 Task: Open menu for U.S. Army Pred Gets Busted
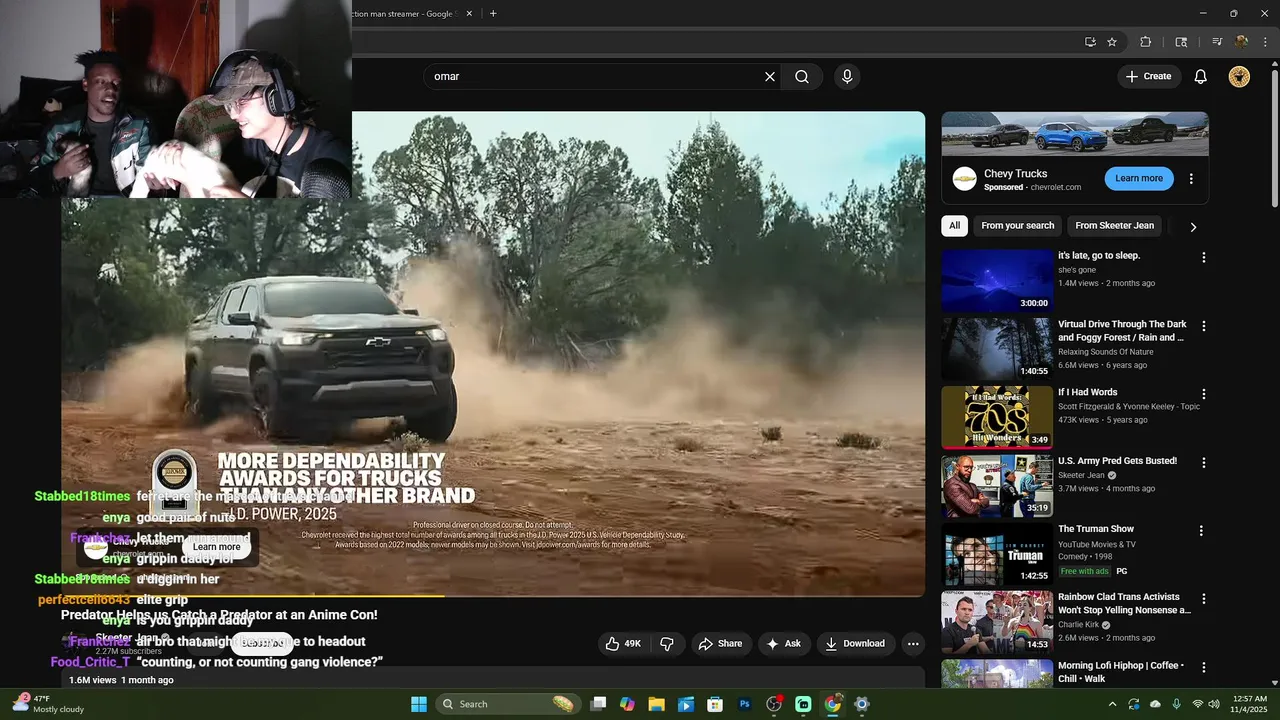click(x=1203, y=463)
